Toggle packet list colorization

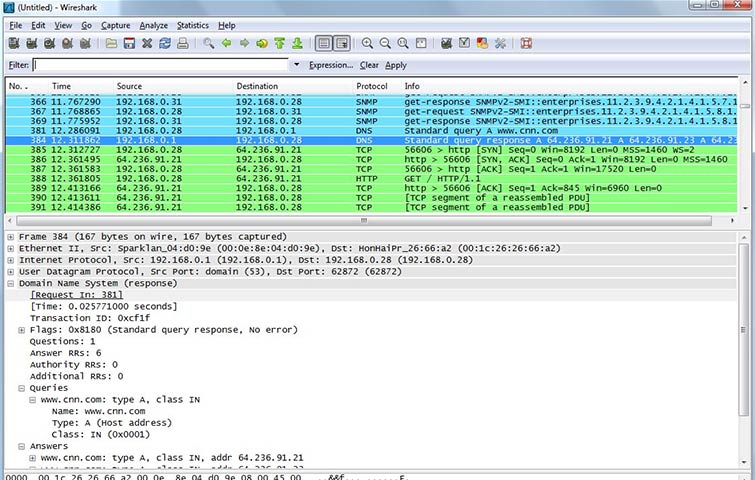[x=324, y=43]
